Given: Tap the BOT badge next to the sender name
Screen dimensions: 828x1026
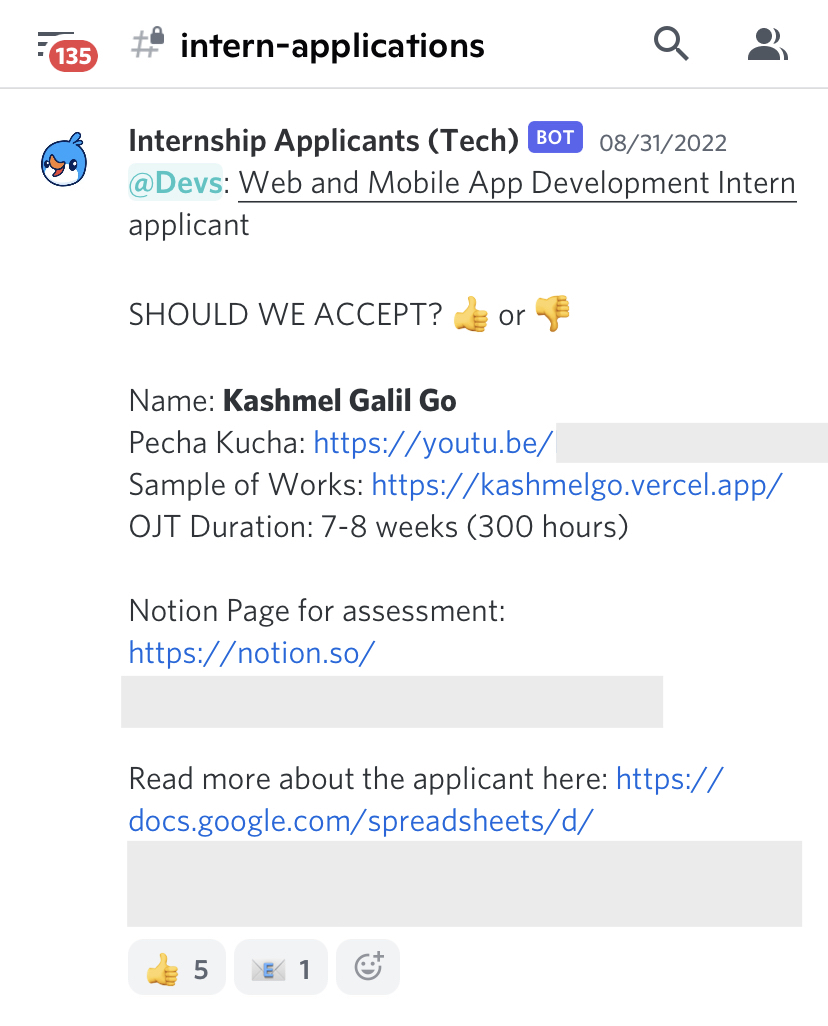Looking at the screenshot, I should click(554, 138).
